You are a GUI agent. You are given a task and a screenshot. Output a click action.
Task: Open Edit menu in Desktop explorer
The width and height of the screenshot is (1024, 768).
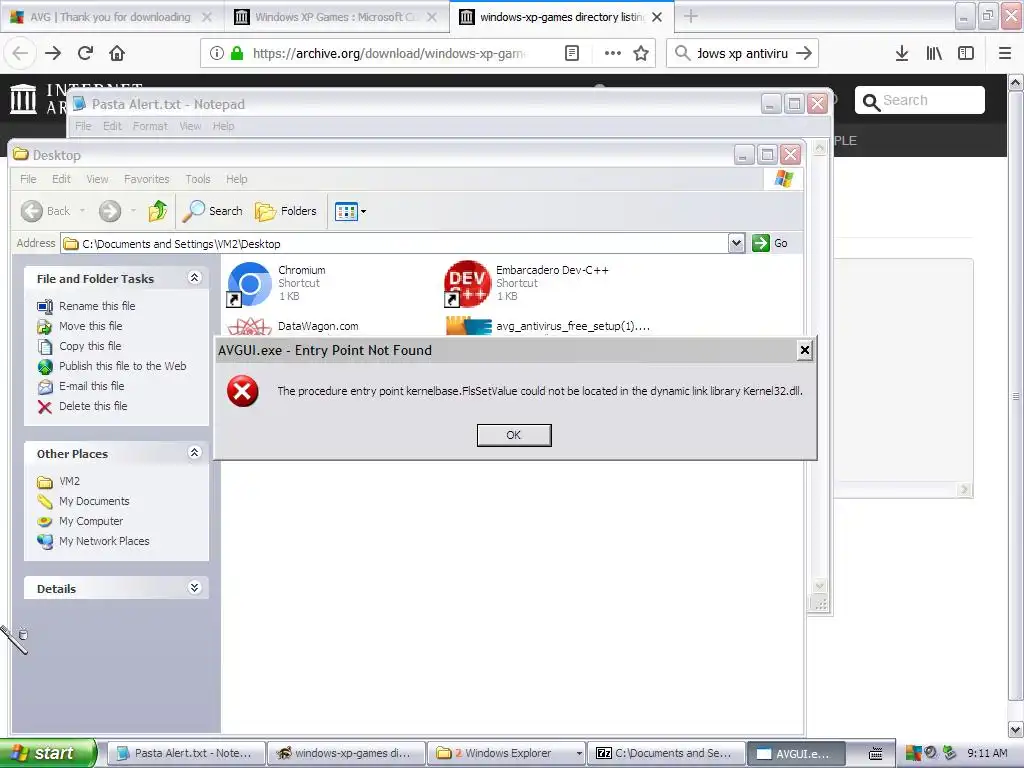pyautogui.click(x=61, y=179)
